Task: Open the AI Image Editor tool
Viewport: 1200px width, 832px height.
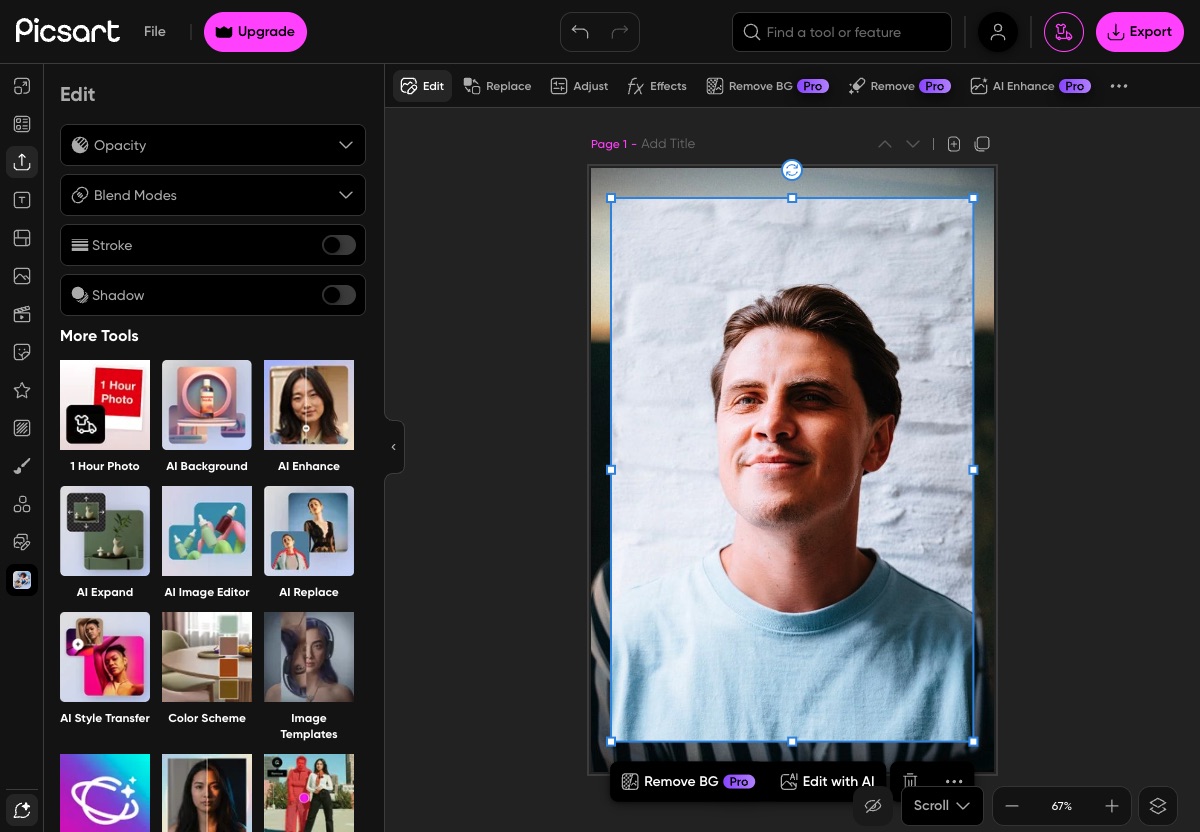Action: pos(207,543)
